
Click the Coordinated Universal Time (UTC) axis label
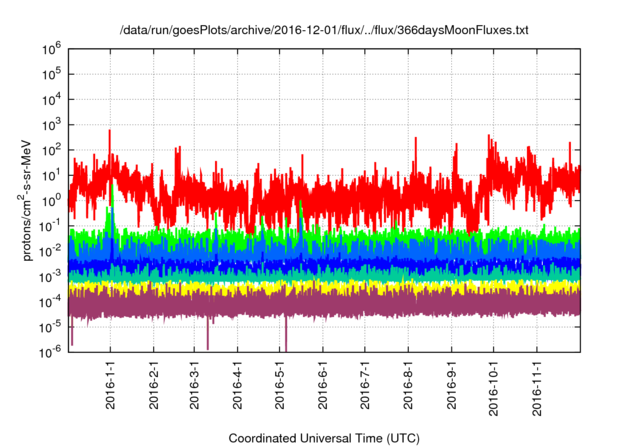click(326, 438)
